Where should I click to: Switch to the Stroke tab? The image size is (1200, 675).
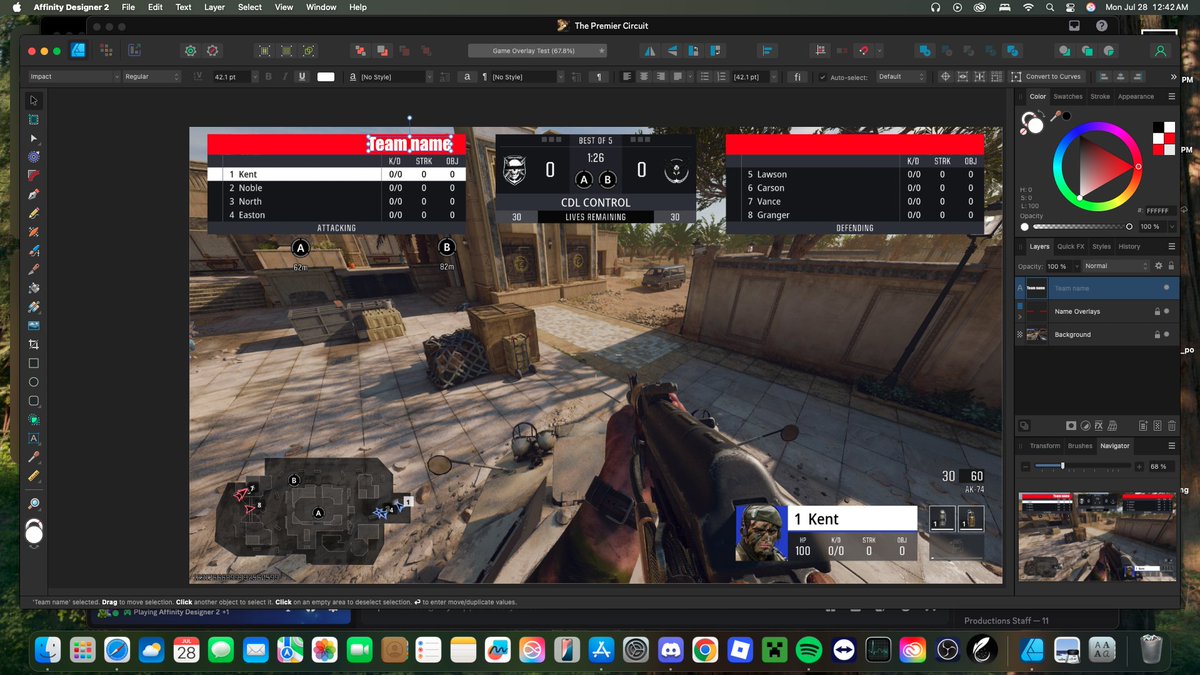1100,97
